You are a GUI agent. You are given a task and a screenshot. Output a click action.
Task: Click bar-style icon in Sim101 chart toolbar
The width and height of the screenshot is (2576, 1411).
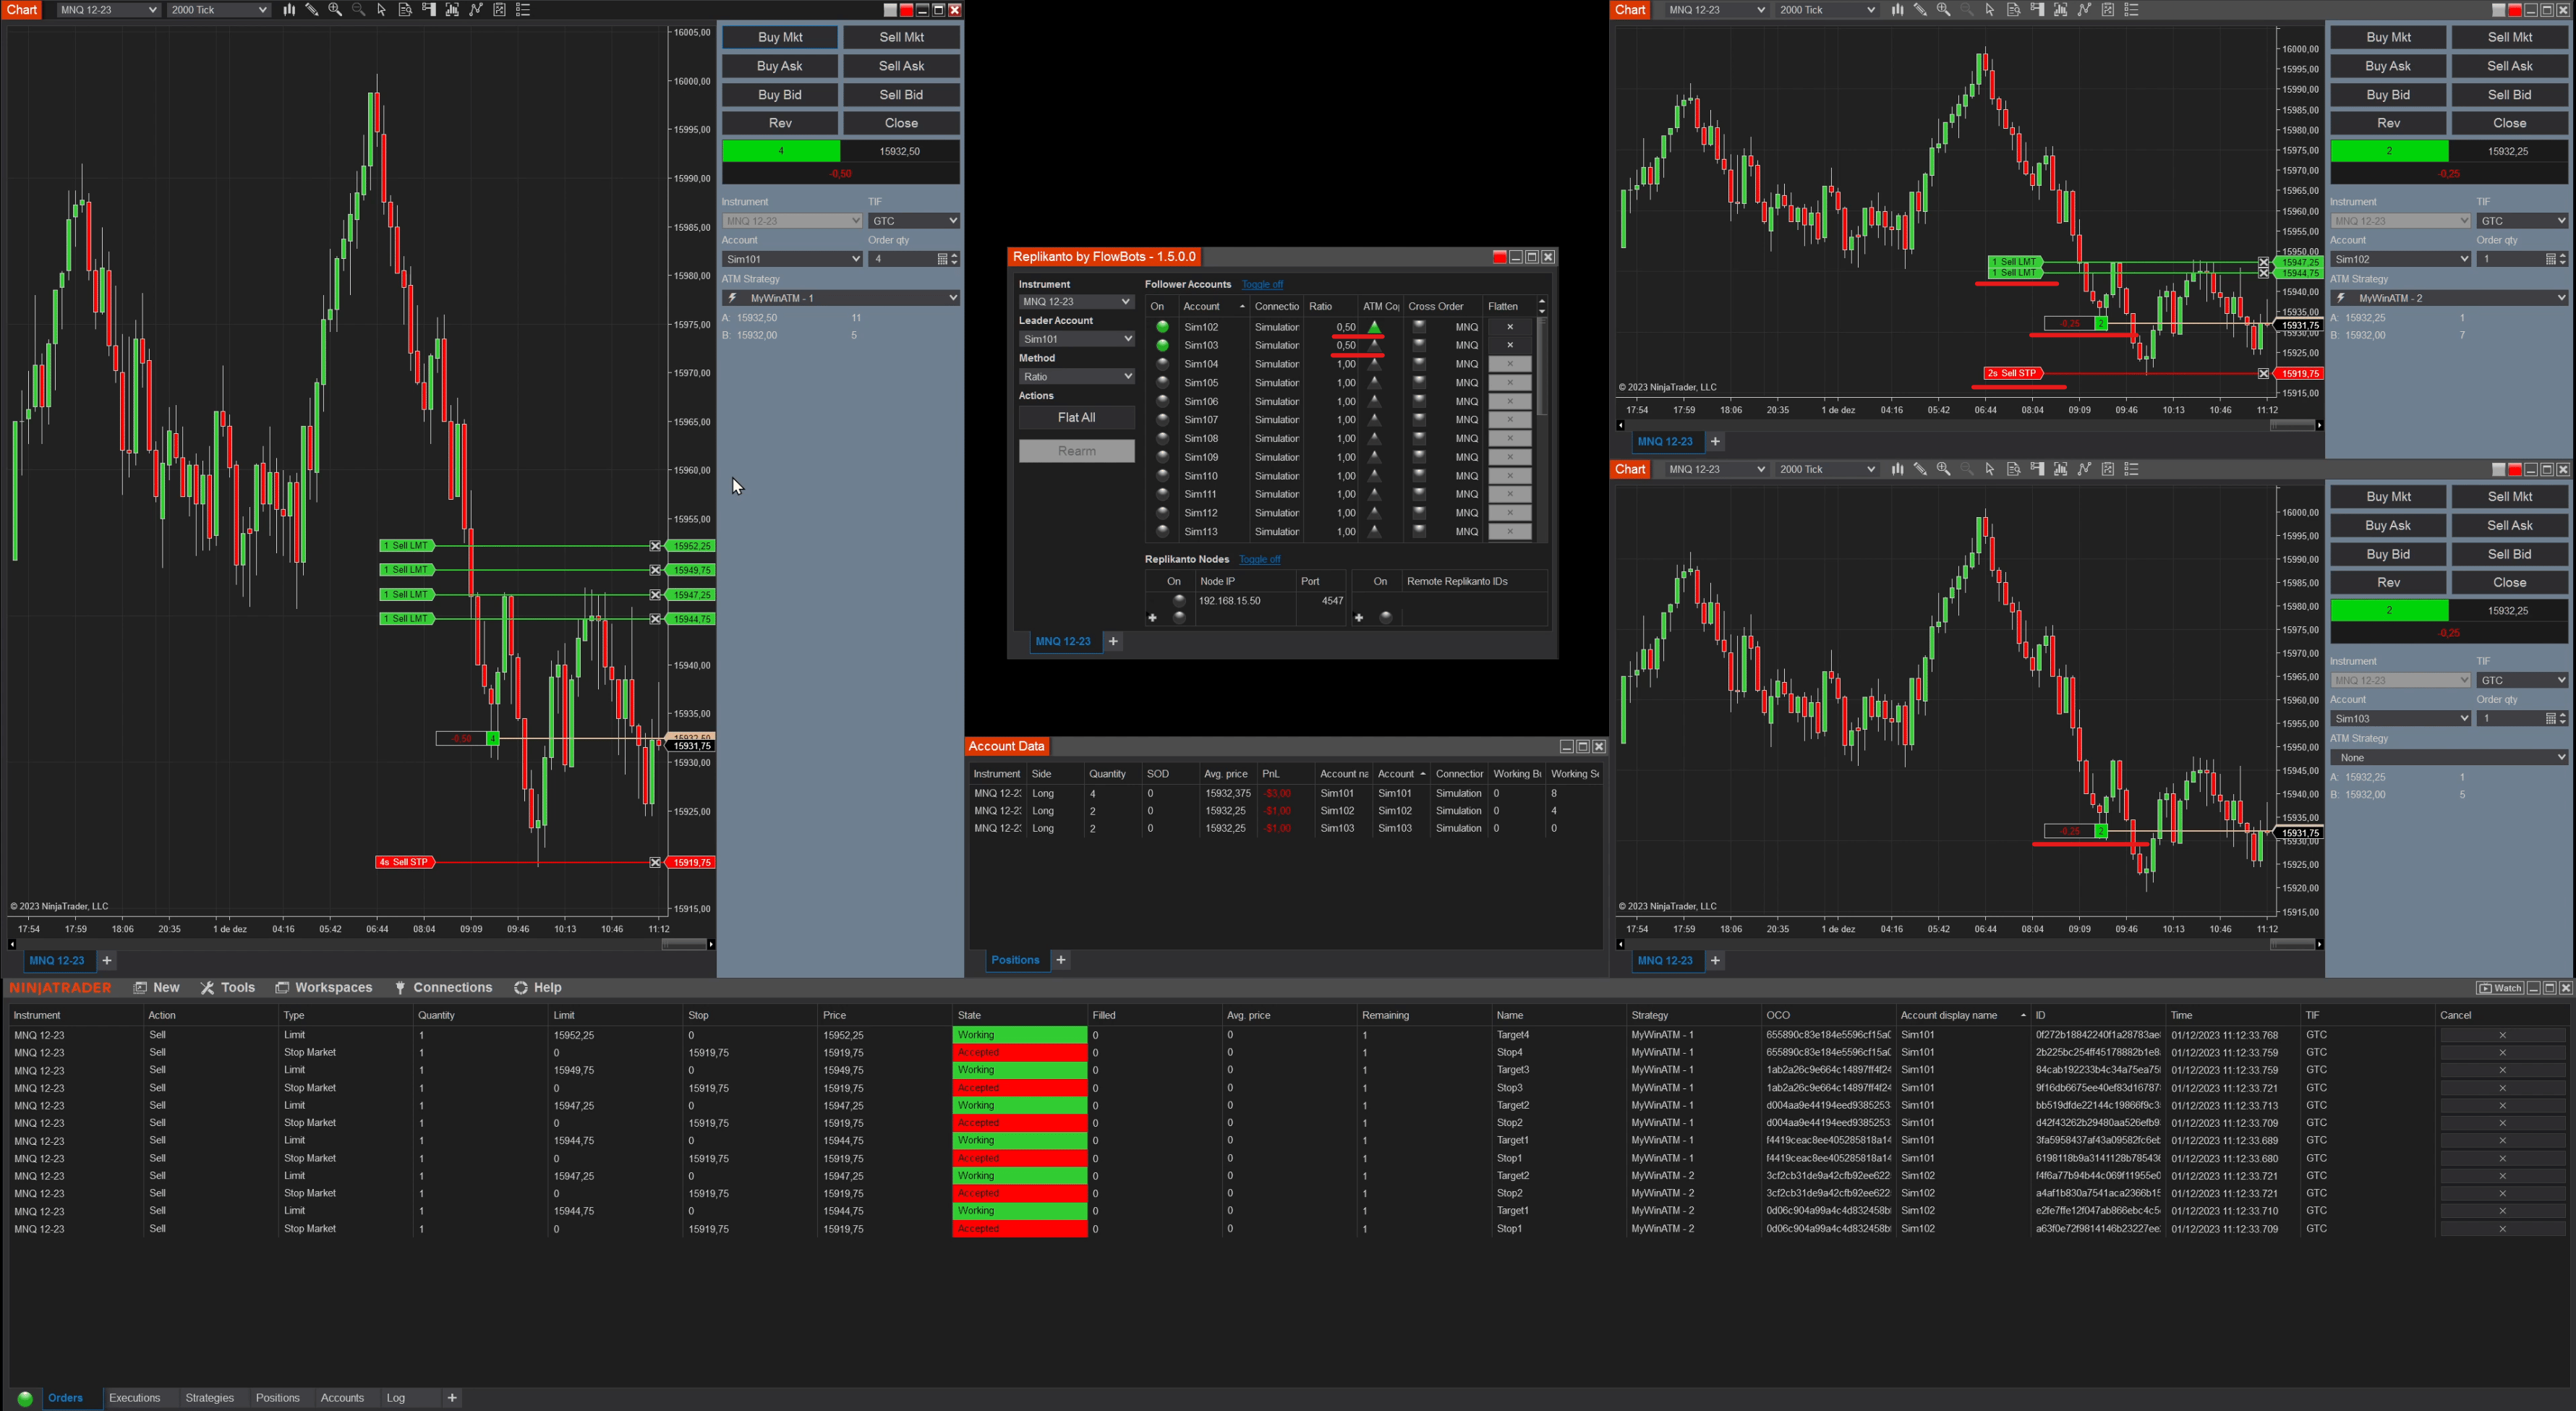coord(289,10)
